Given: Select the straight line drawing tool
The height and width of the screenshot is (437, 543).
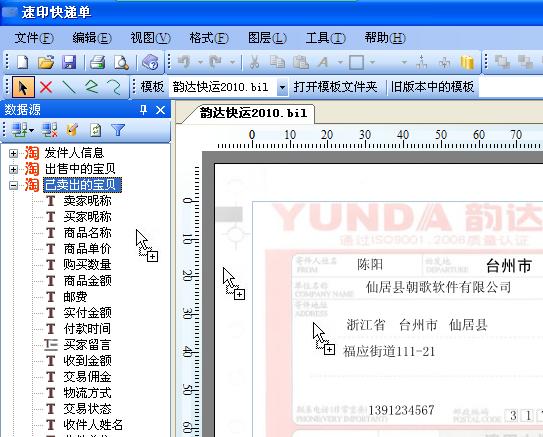Looking at the screenshot, I should tap(69, 87).
